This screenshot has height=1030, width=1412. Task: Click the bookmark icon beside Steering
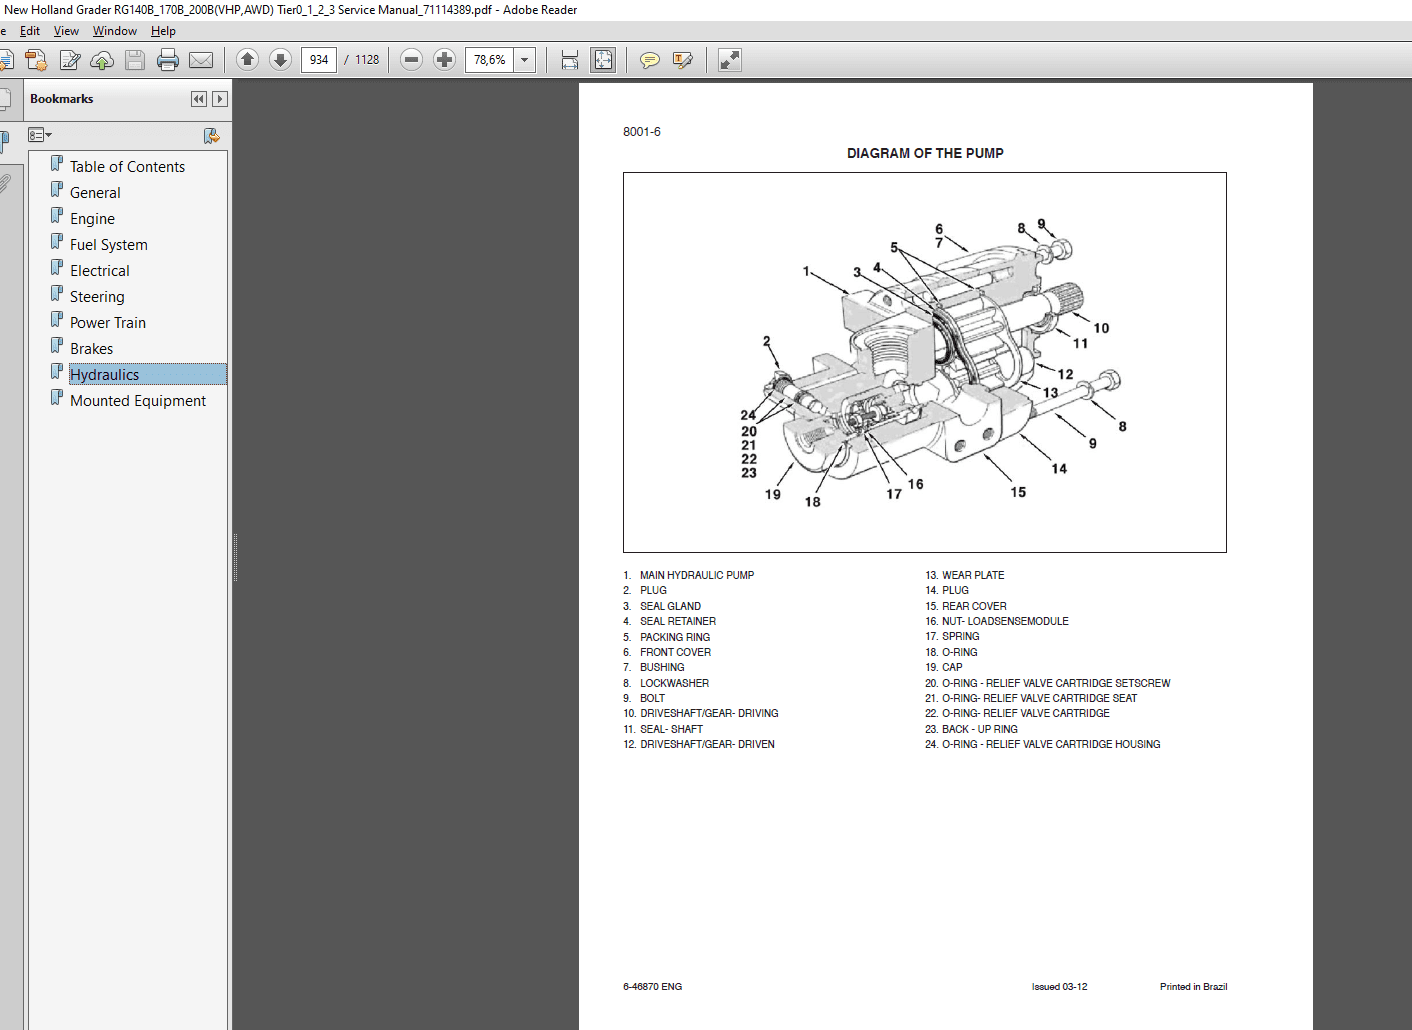57,293
